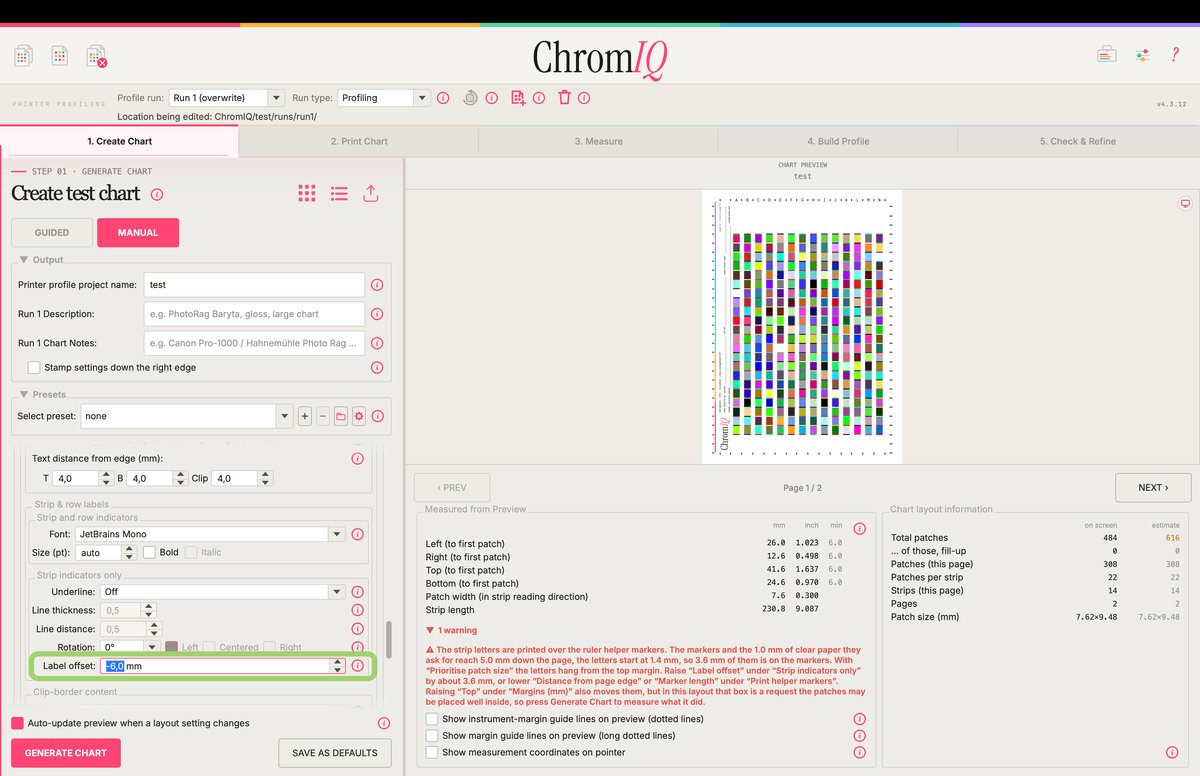Add a new preset with plus icon
The width and height of the screenshot is (1200, 776).
click(x=305, y=416)
